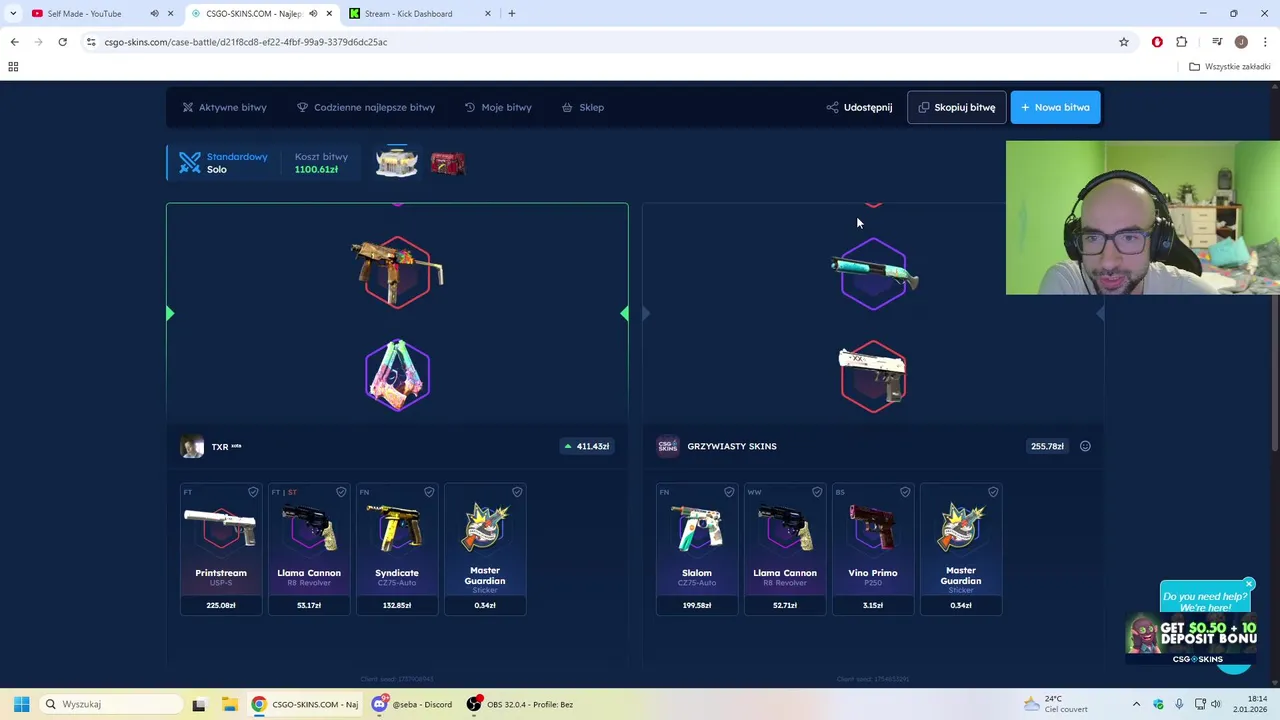
Task: Bookmark this page with the star icon
Action: (x=1124, y=42)
